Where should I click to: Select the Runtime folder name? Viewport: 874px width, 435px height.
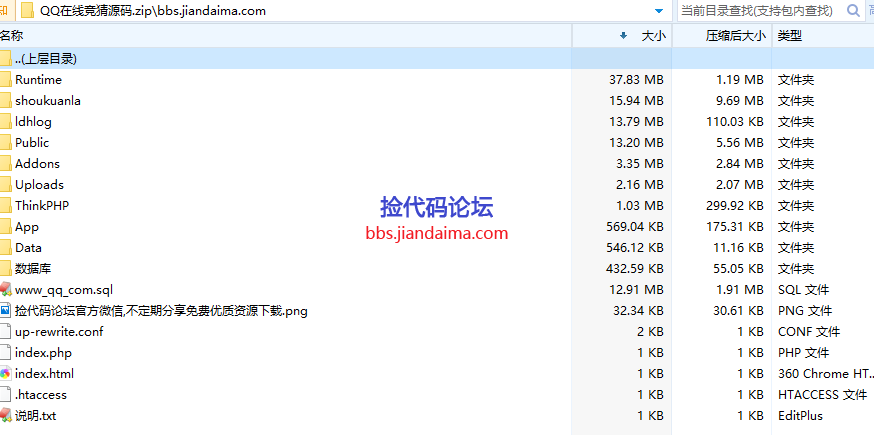click(38, 80)
